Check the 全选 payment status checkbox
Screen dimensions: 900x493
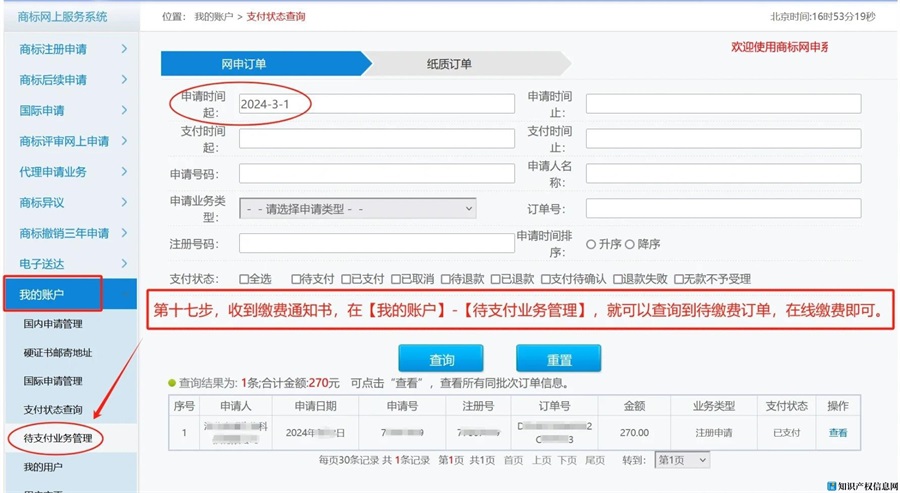pyautogui.click(x=244, y=279)
